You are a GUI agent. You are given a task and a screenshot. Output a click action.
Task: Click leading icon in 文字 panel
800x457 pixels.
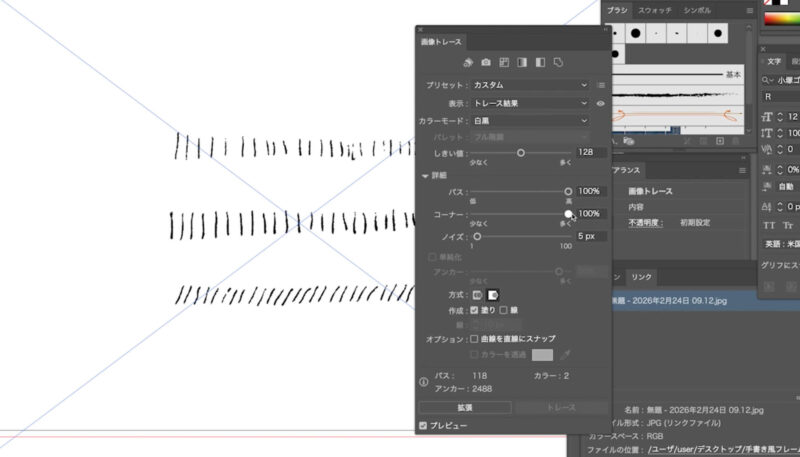click(x=767, y=133)
